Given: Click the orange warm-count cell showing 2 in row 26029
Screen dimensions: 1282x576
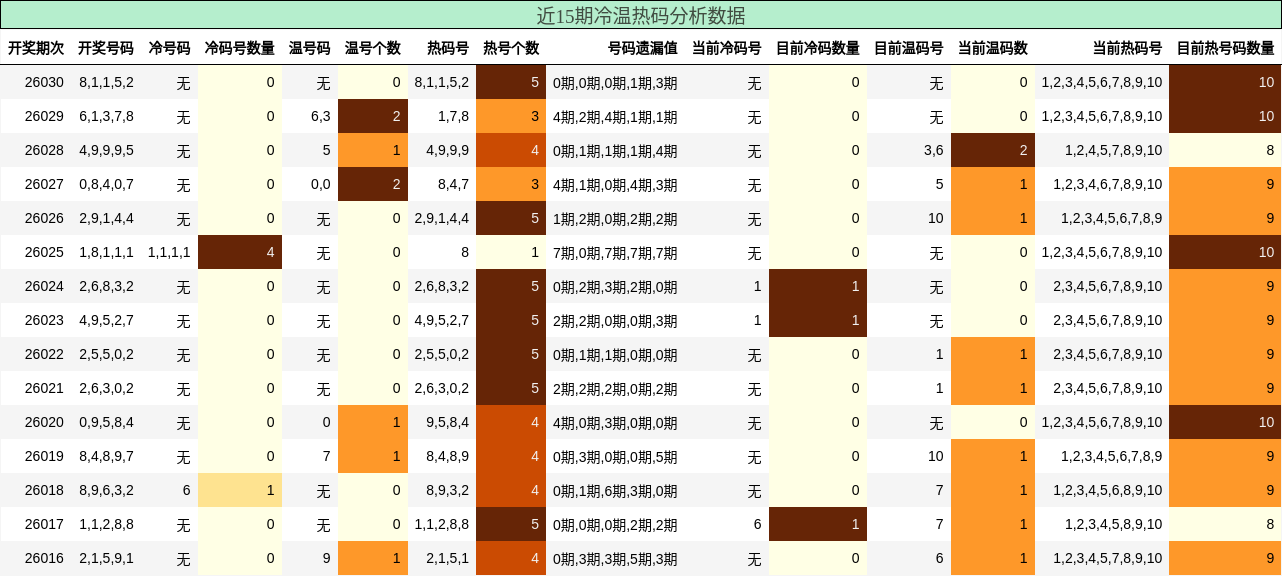Looking at the screenshot, I should [373, 116].
